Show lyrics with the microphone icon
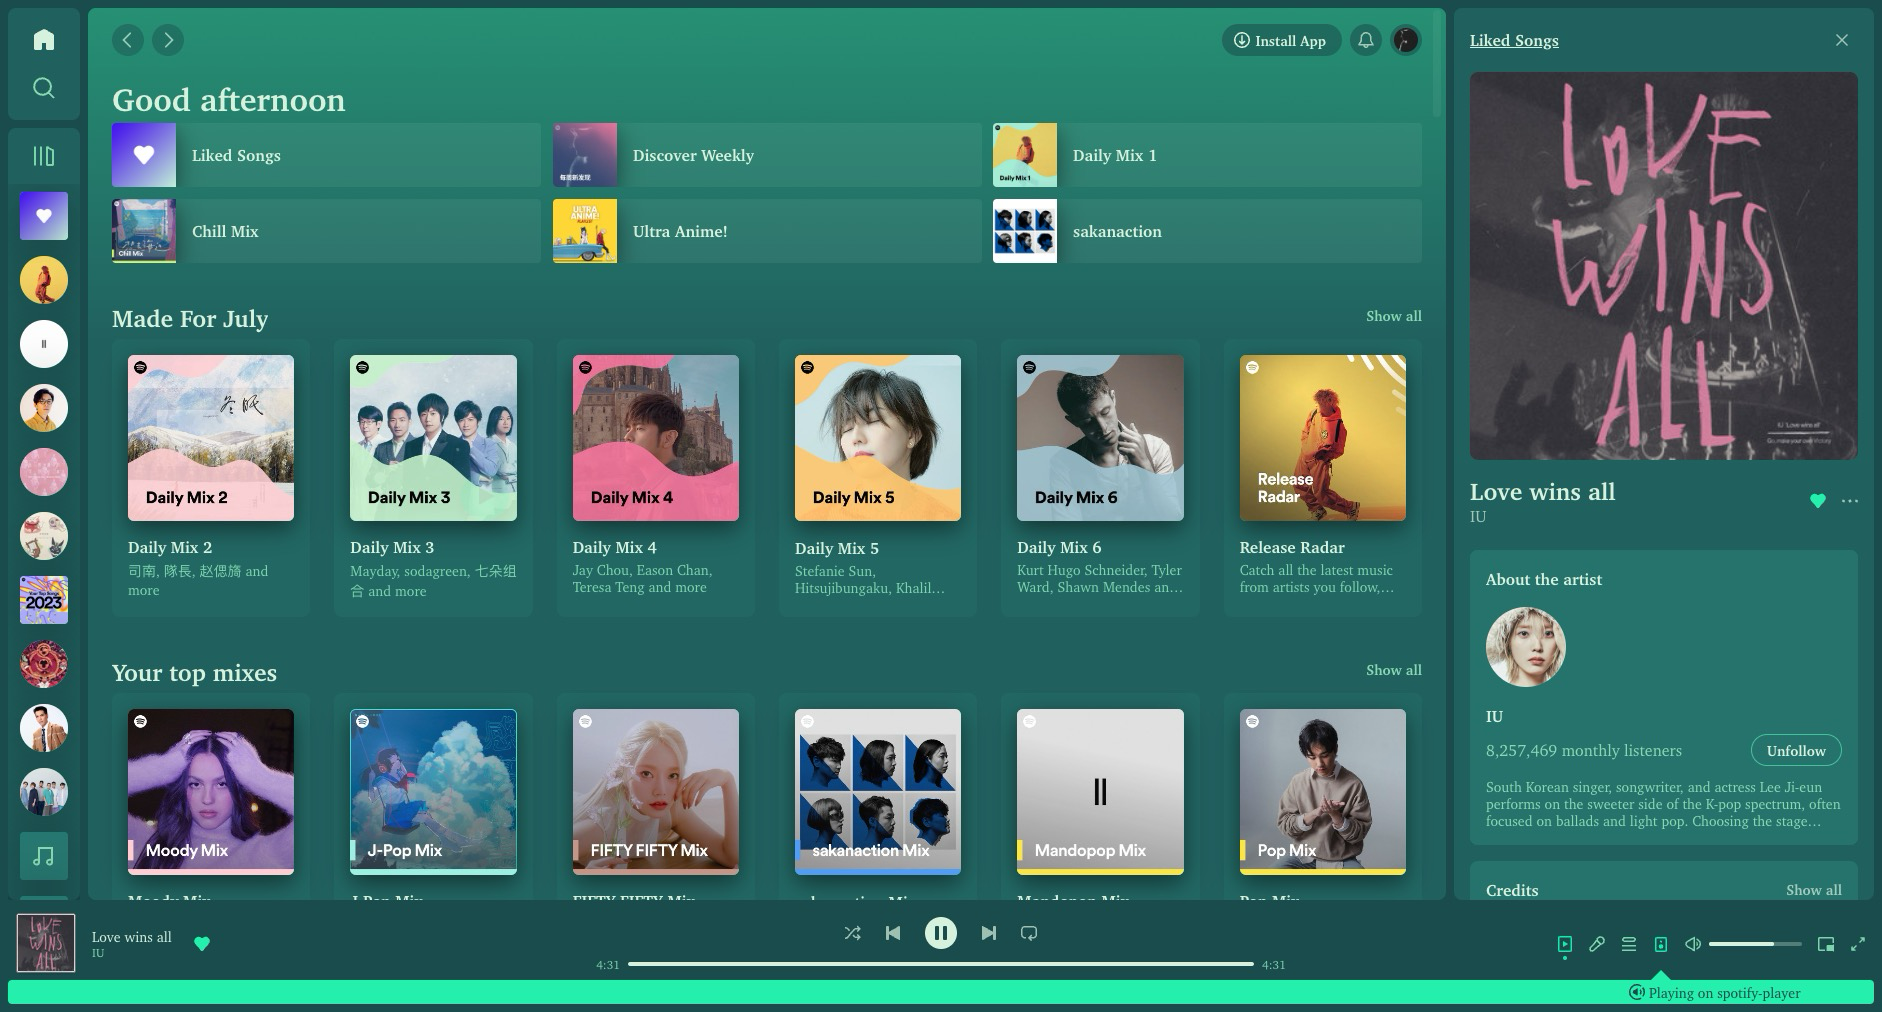This screenshot has height=1012, width=1882. pyautogui.click(x=1597, y=944)
